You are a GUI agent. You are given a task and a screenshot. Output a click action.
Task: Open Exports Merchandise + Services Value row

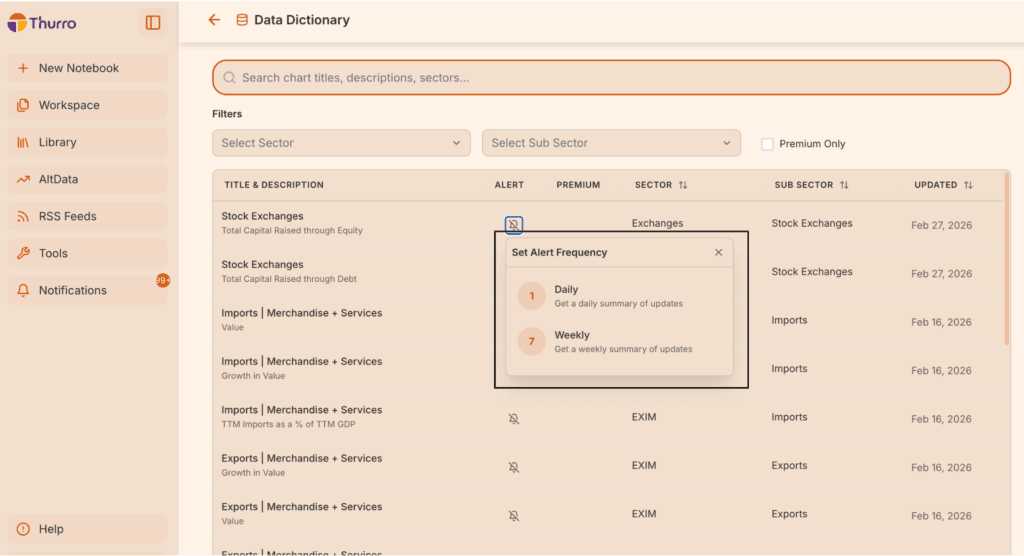[302, 513]
